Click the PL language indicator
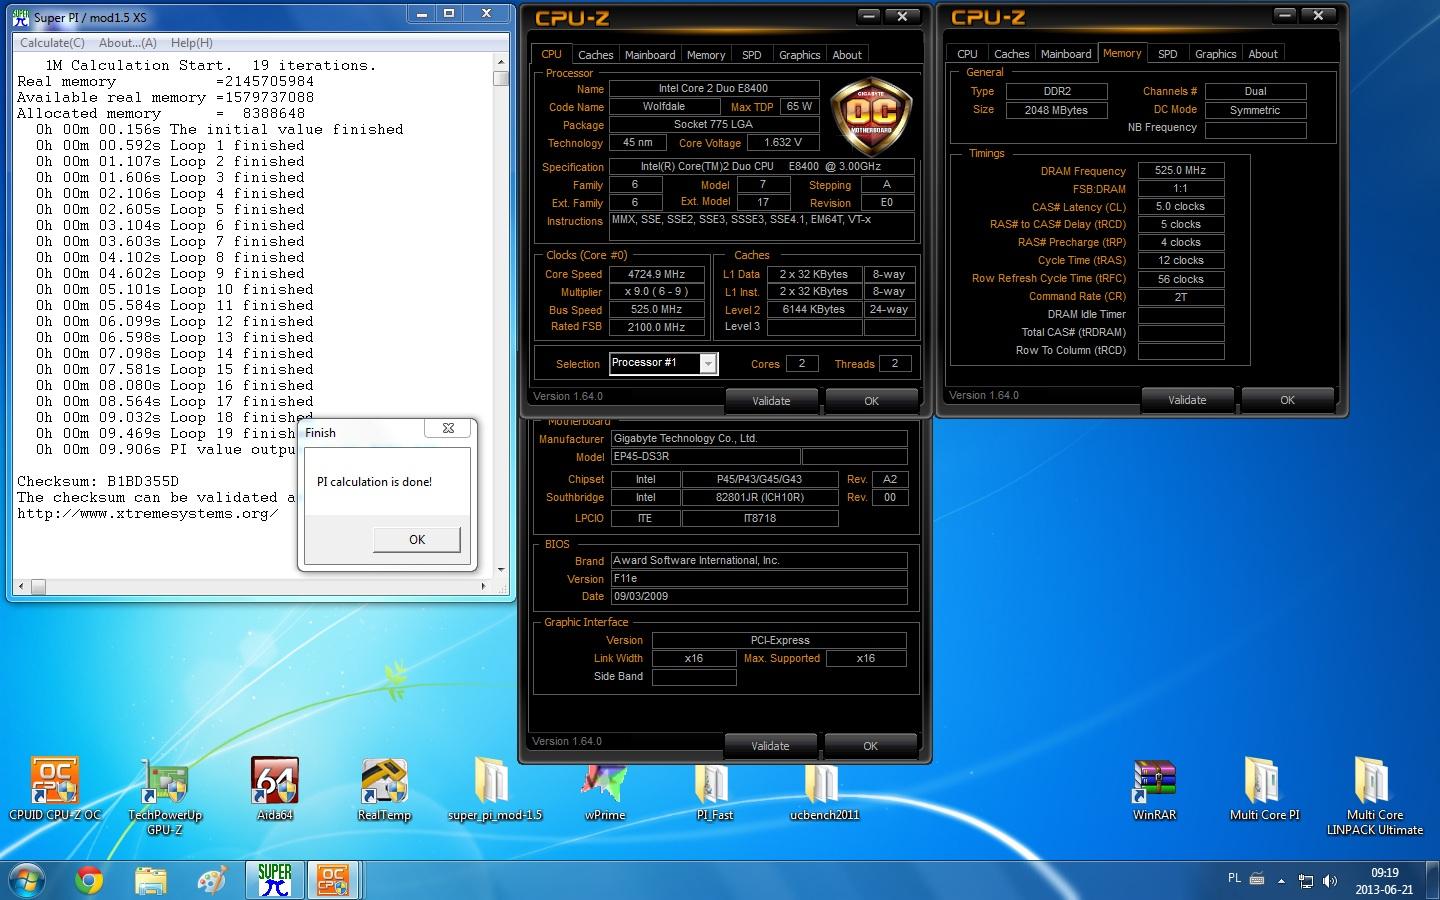The height and width of the screenshot is (900, 1440). pos(1234,878)
